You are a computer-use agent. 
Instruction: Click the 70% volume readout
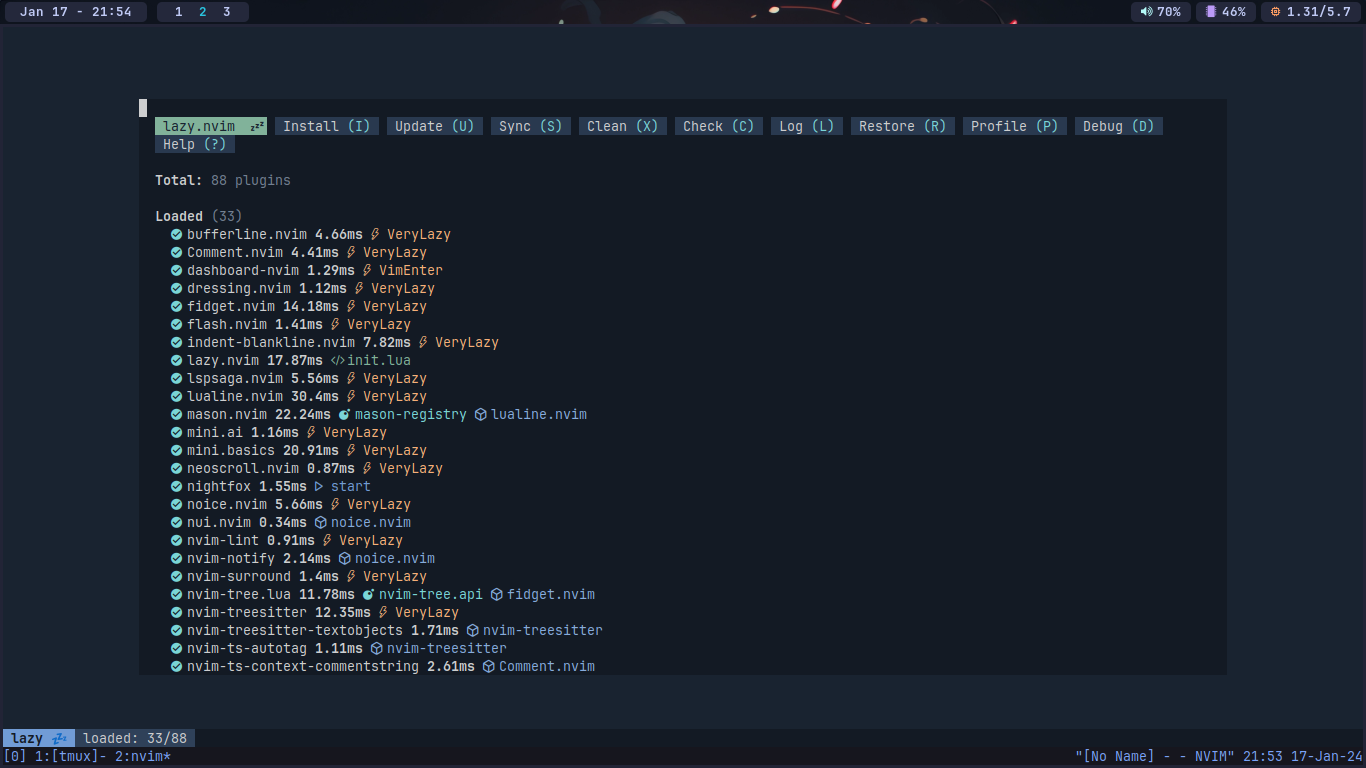pyautogui.click(x=1169, y=12)
